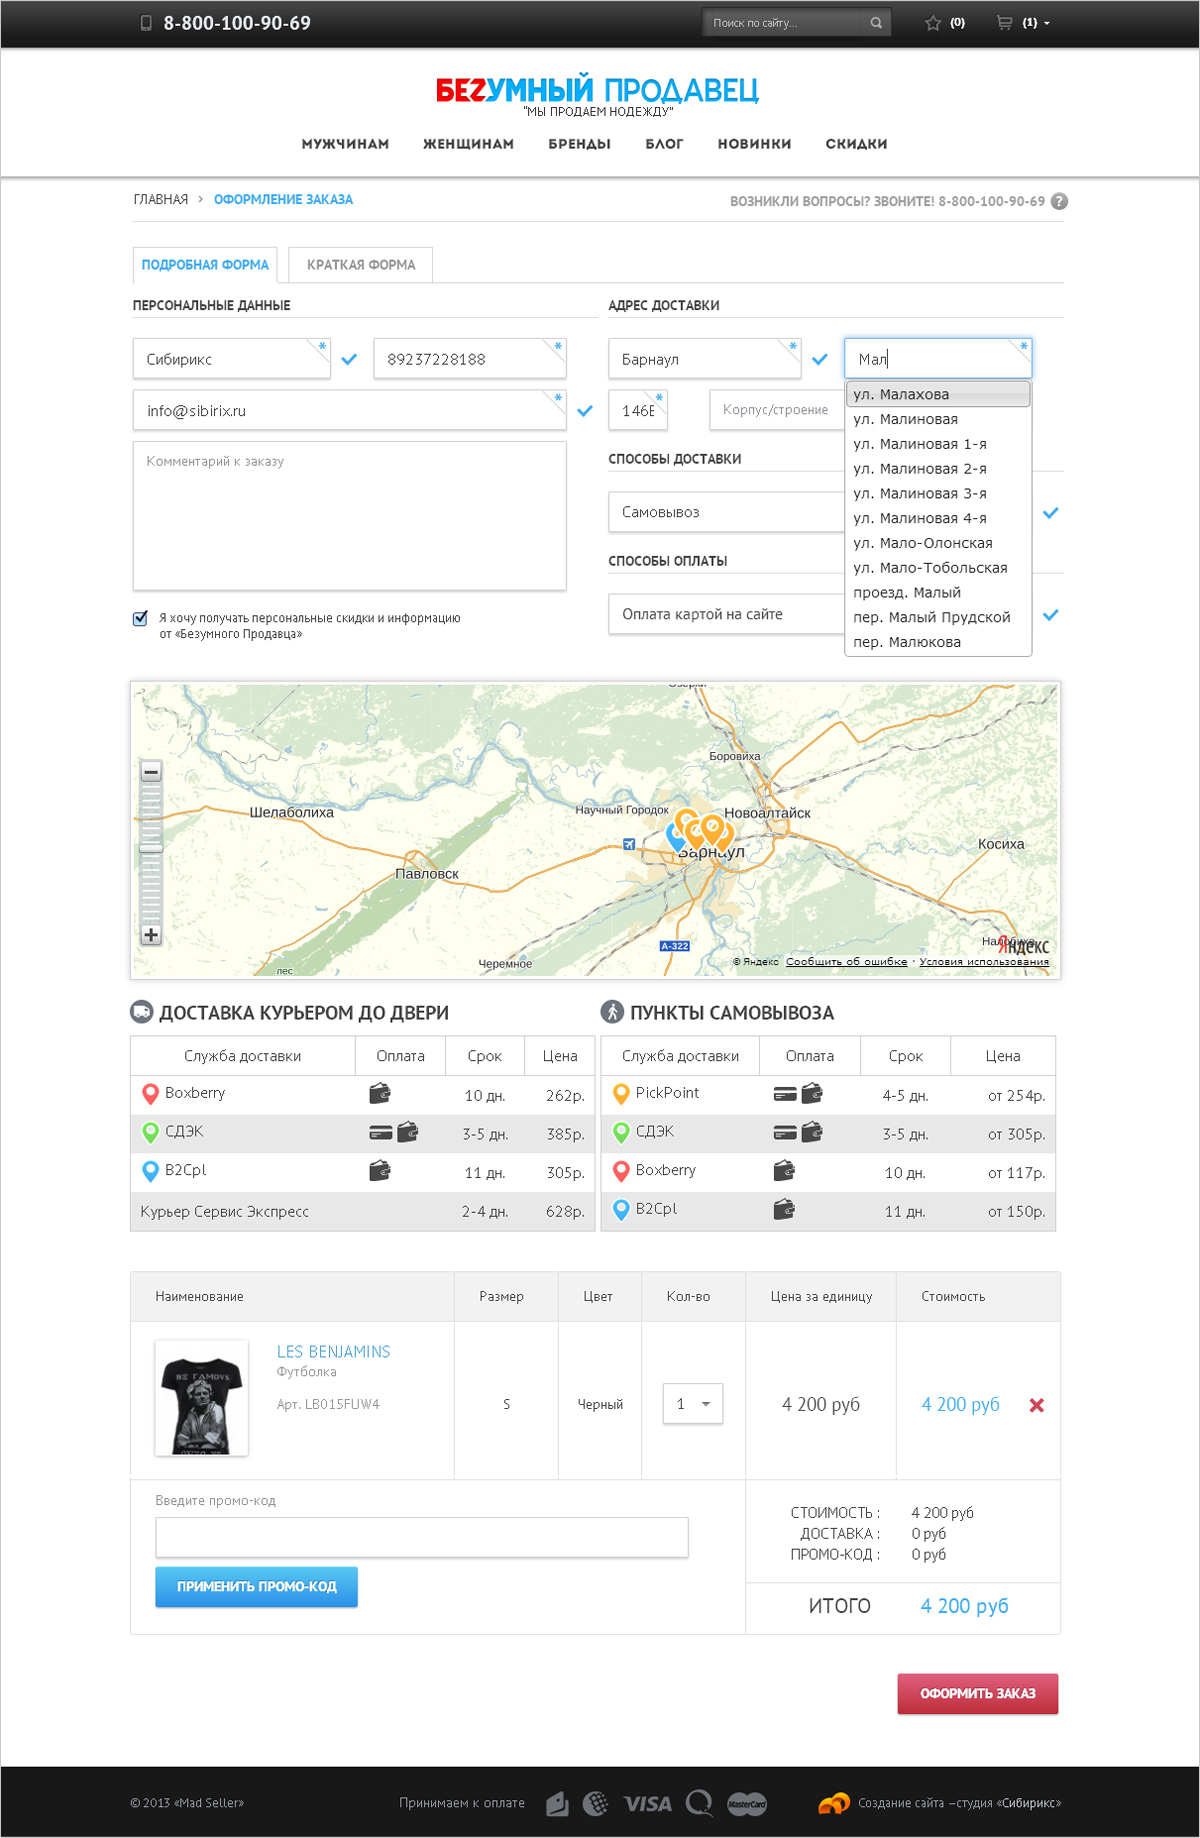The width and height of the screenshot is (1200, 1838).
Task: Expand the cart dropdown arrow in header
Action: pos(1047,23)
